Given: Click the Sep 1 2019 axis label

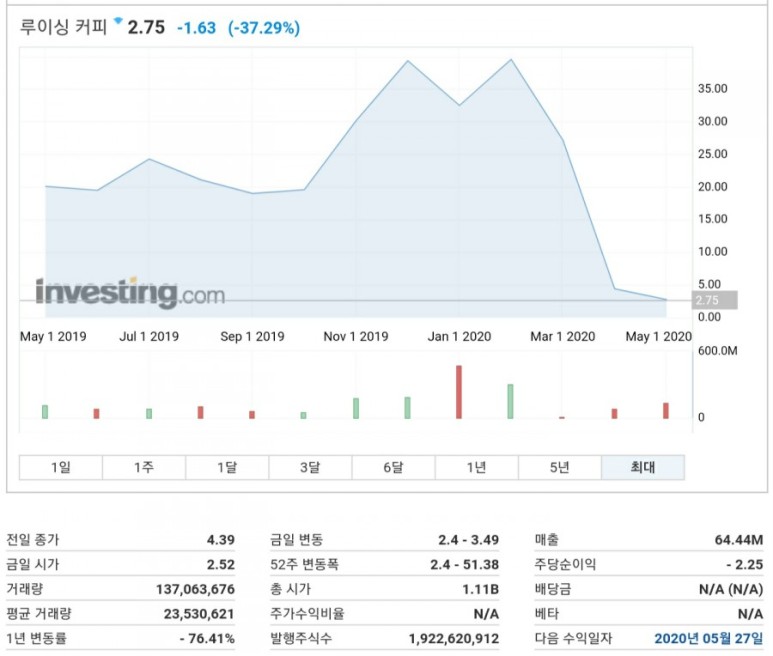Looking at the screenshot, I should (x=252, y=337).
